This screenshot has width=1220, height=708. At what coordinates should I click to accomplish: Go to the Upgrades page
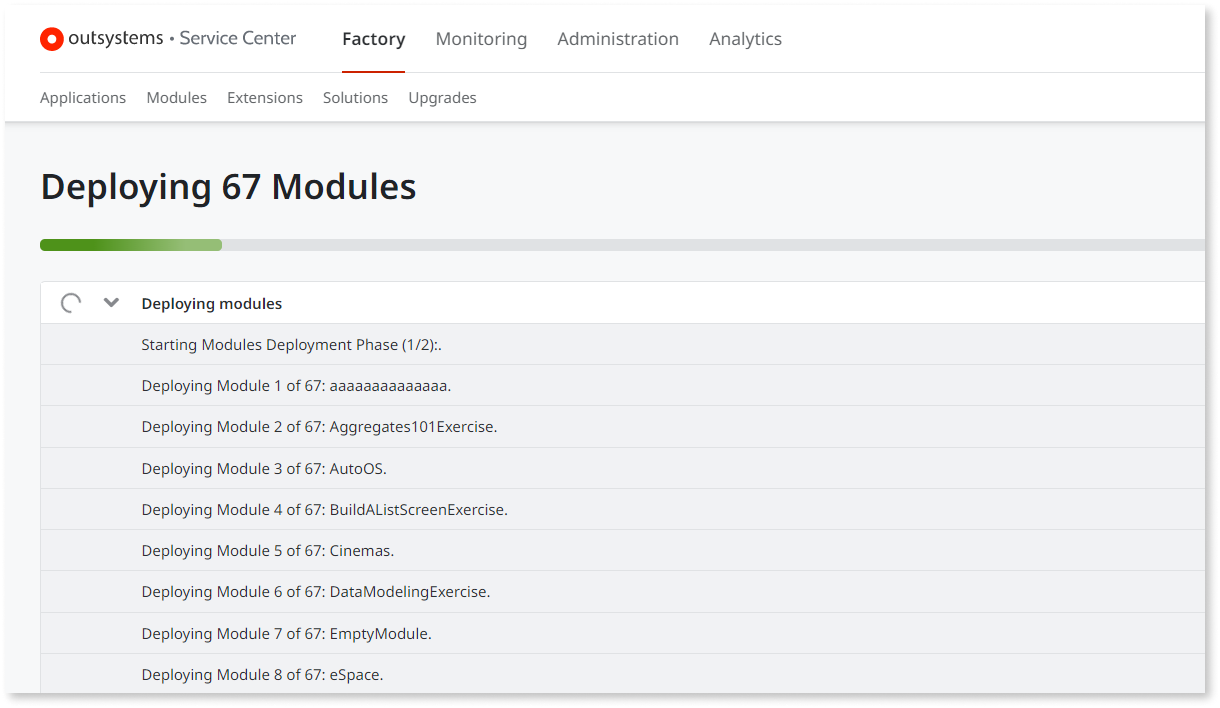(442, 98)
